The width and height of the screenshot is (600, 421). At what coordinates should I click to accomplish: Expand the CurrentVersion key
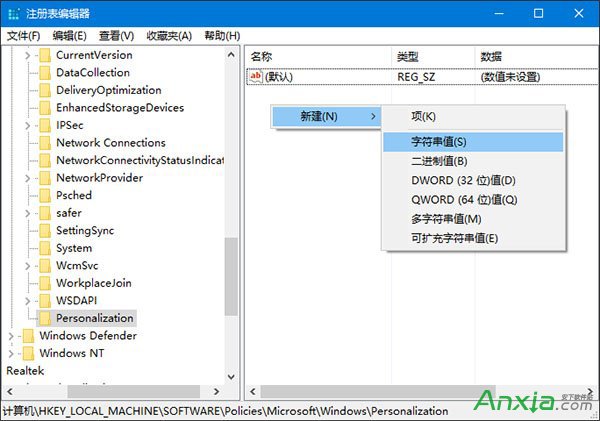pos(27,55)
